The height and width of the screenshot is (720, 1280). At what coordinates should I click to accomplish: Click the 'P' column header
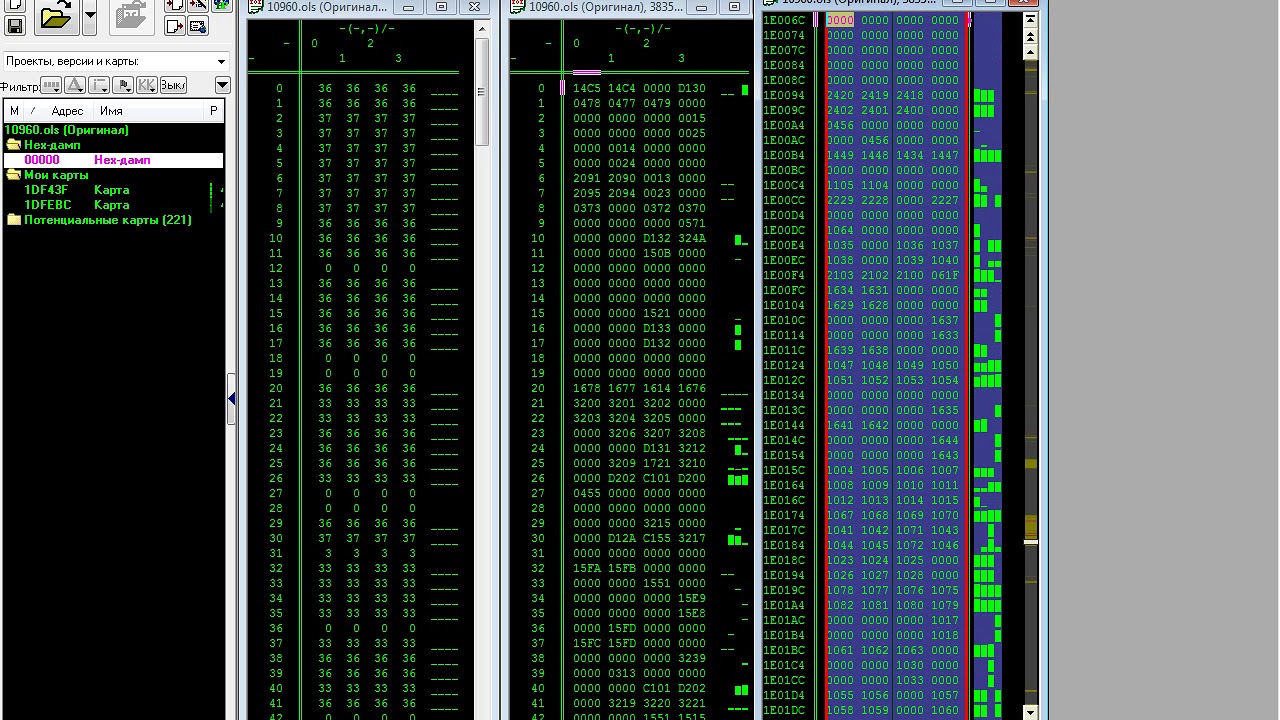point(213,111)
